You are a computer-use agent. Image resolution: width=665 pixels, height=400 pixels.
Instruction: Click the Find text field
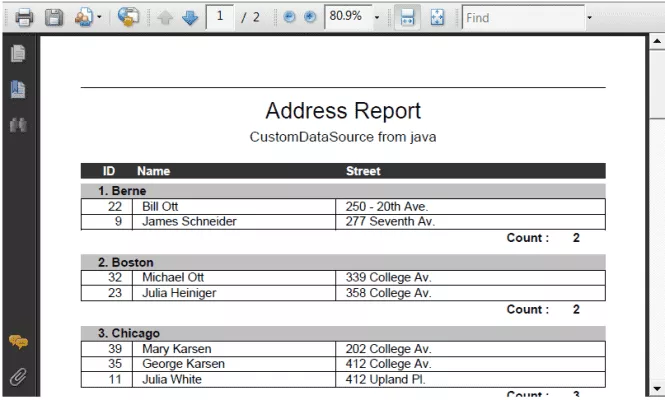point(522,18)
